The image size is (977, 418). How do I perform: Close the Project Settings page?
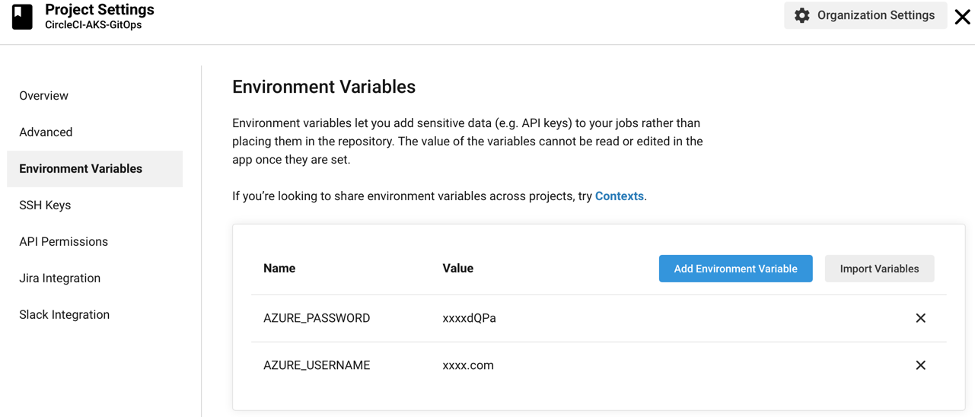962,17
